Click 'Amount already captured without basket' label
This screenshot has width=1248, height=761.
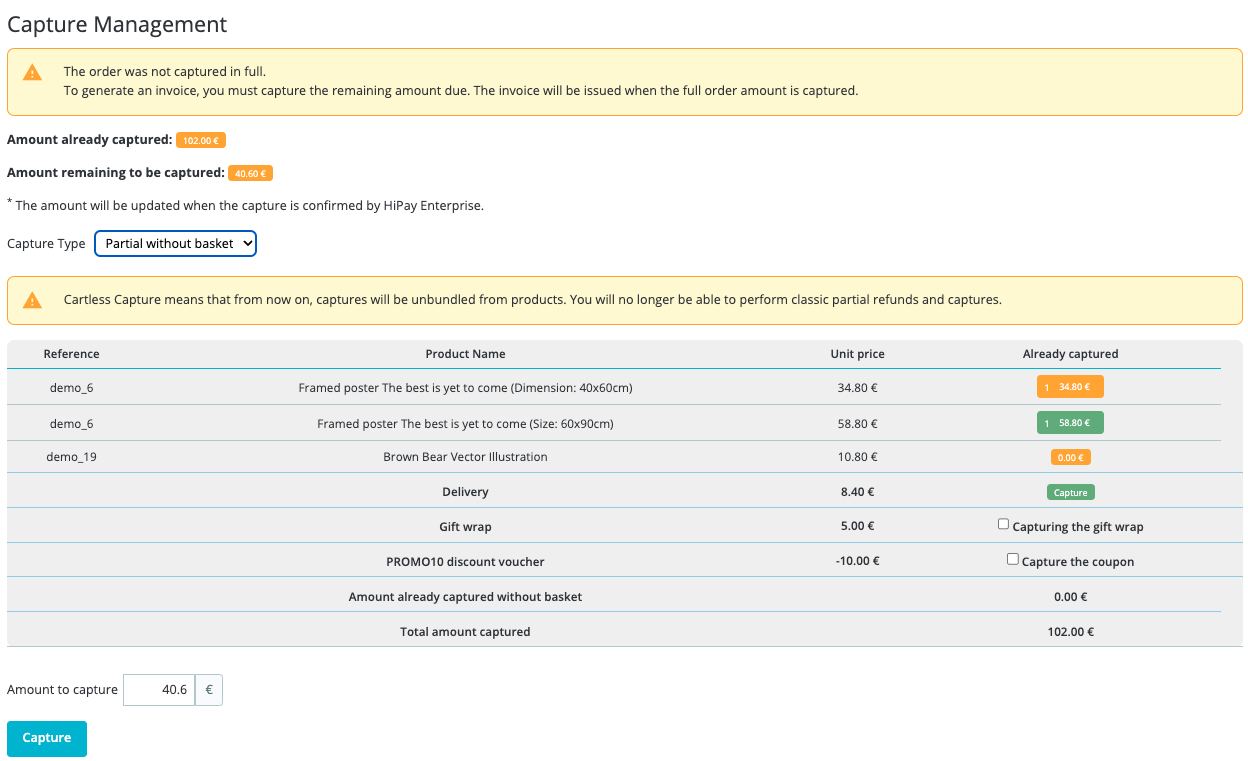click(x=465, y=597)
